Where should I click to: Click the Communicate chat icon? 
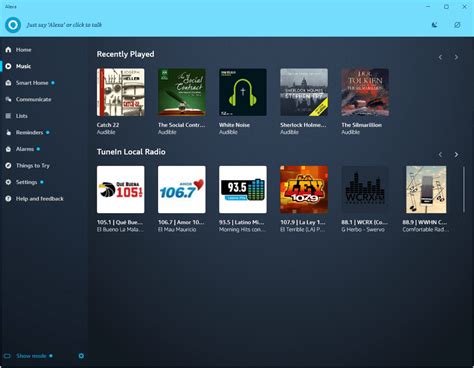coord(8,99)
